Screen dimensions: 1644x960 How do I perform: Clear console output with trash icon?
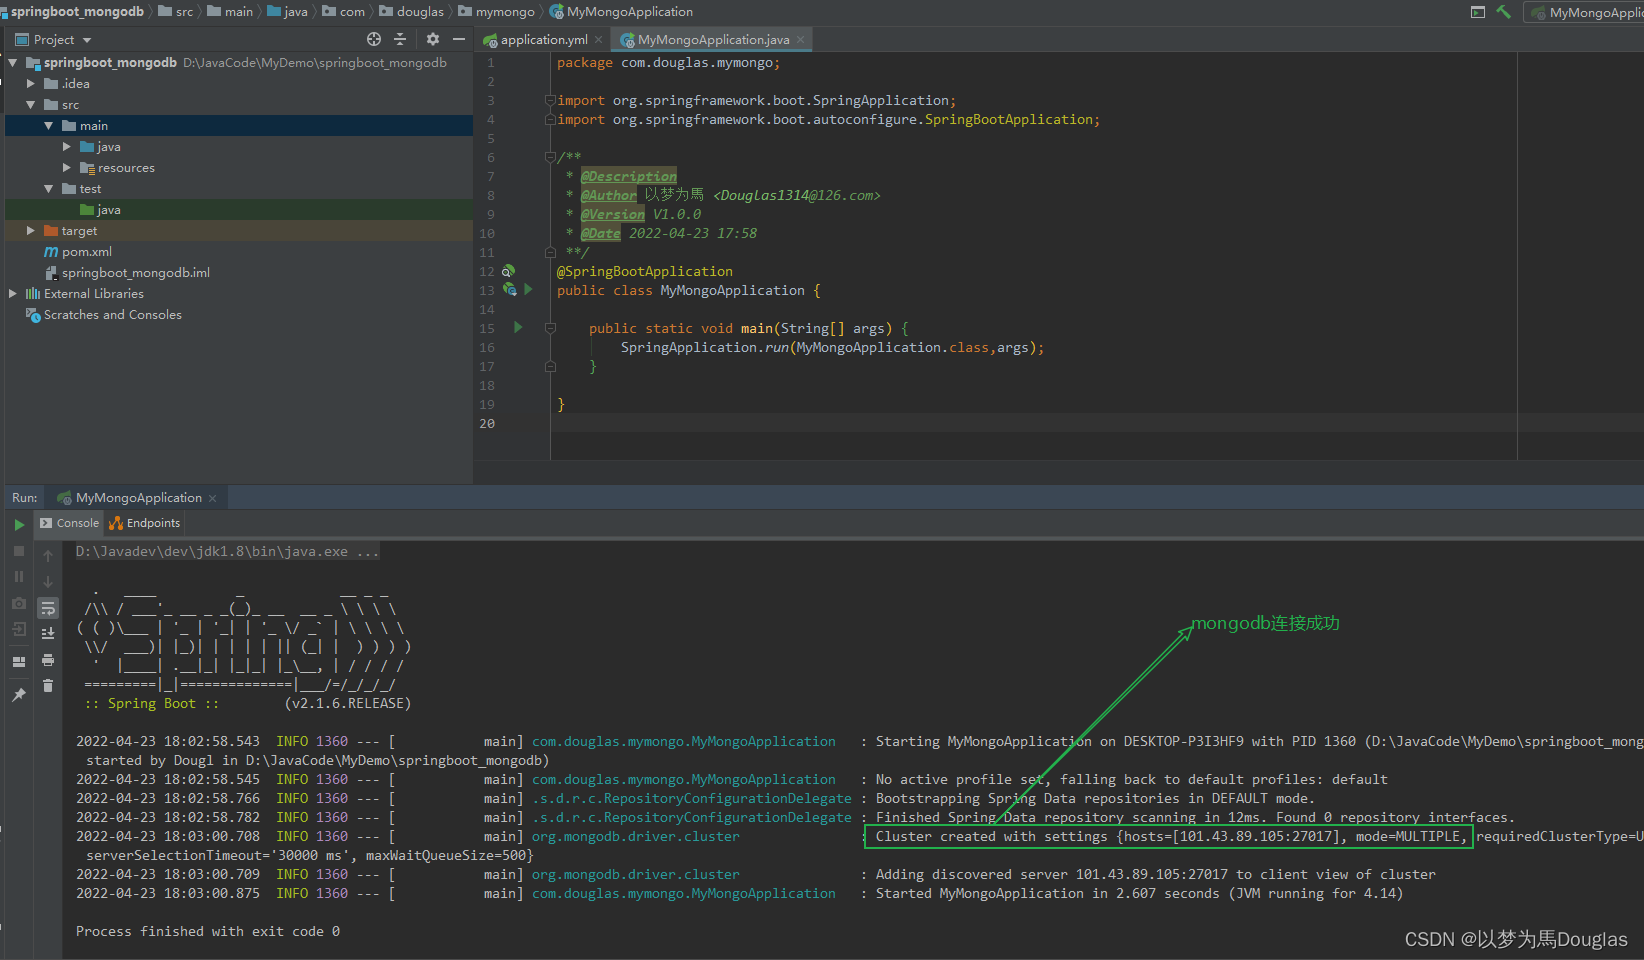pos(48,686)
